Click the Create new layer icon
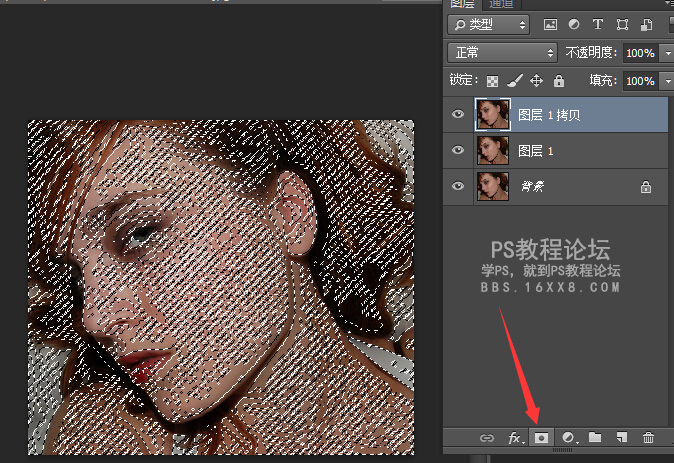This screenshot has width=674, height=463. pos(621,437)
